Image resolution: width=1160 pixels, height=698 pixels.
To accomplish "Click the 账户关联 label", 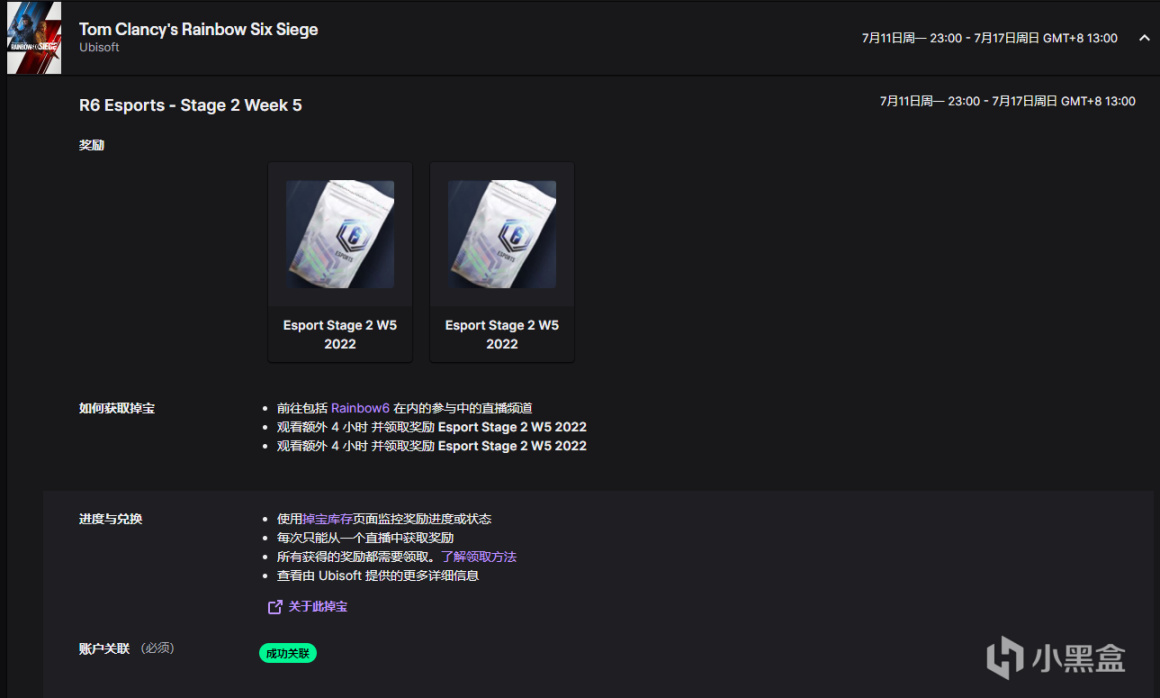I will [104, 648].
